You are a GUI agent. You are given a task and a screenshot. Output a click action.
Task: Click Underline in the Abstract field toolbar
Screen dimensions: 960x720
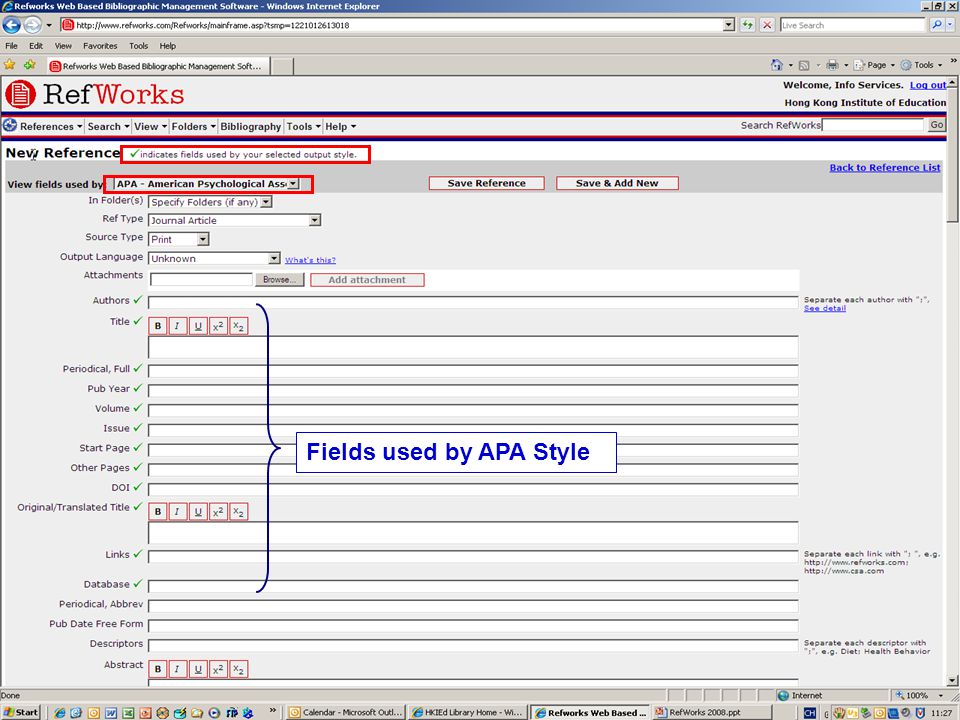coord(198,669)
